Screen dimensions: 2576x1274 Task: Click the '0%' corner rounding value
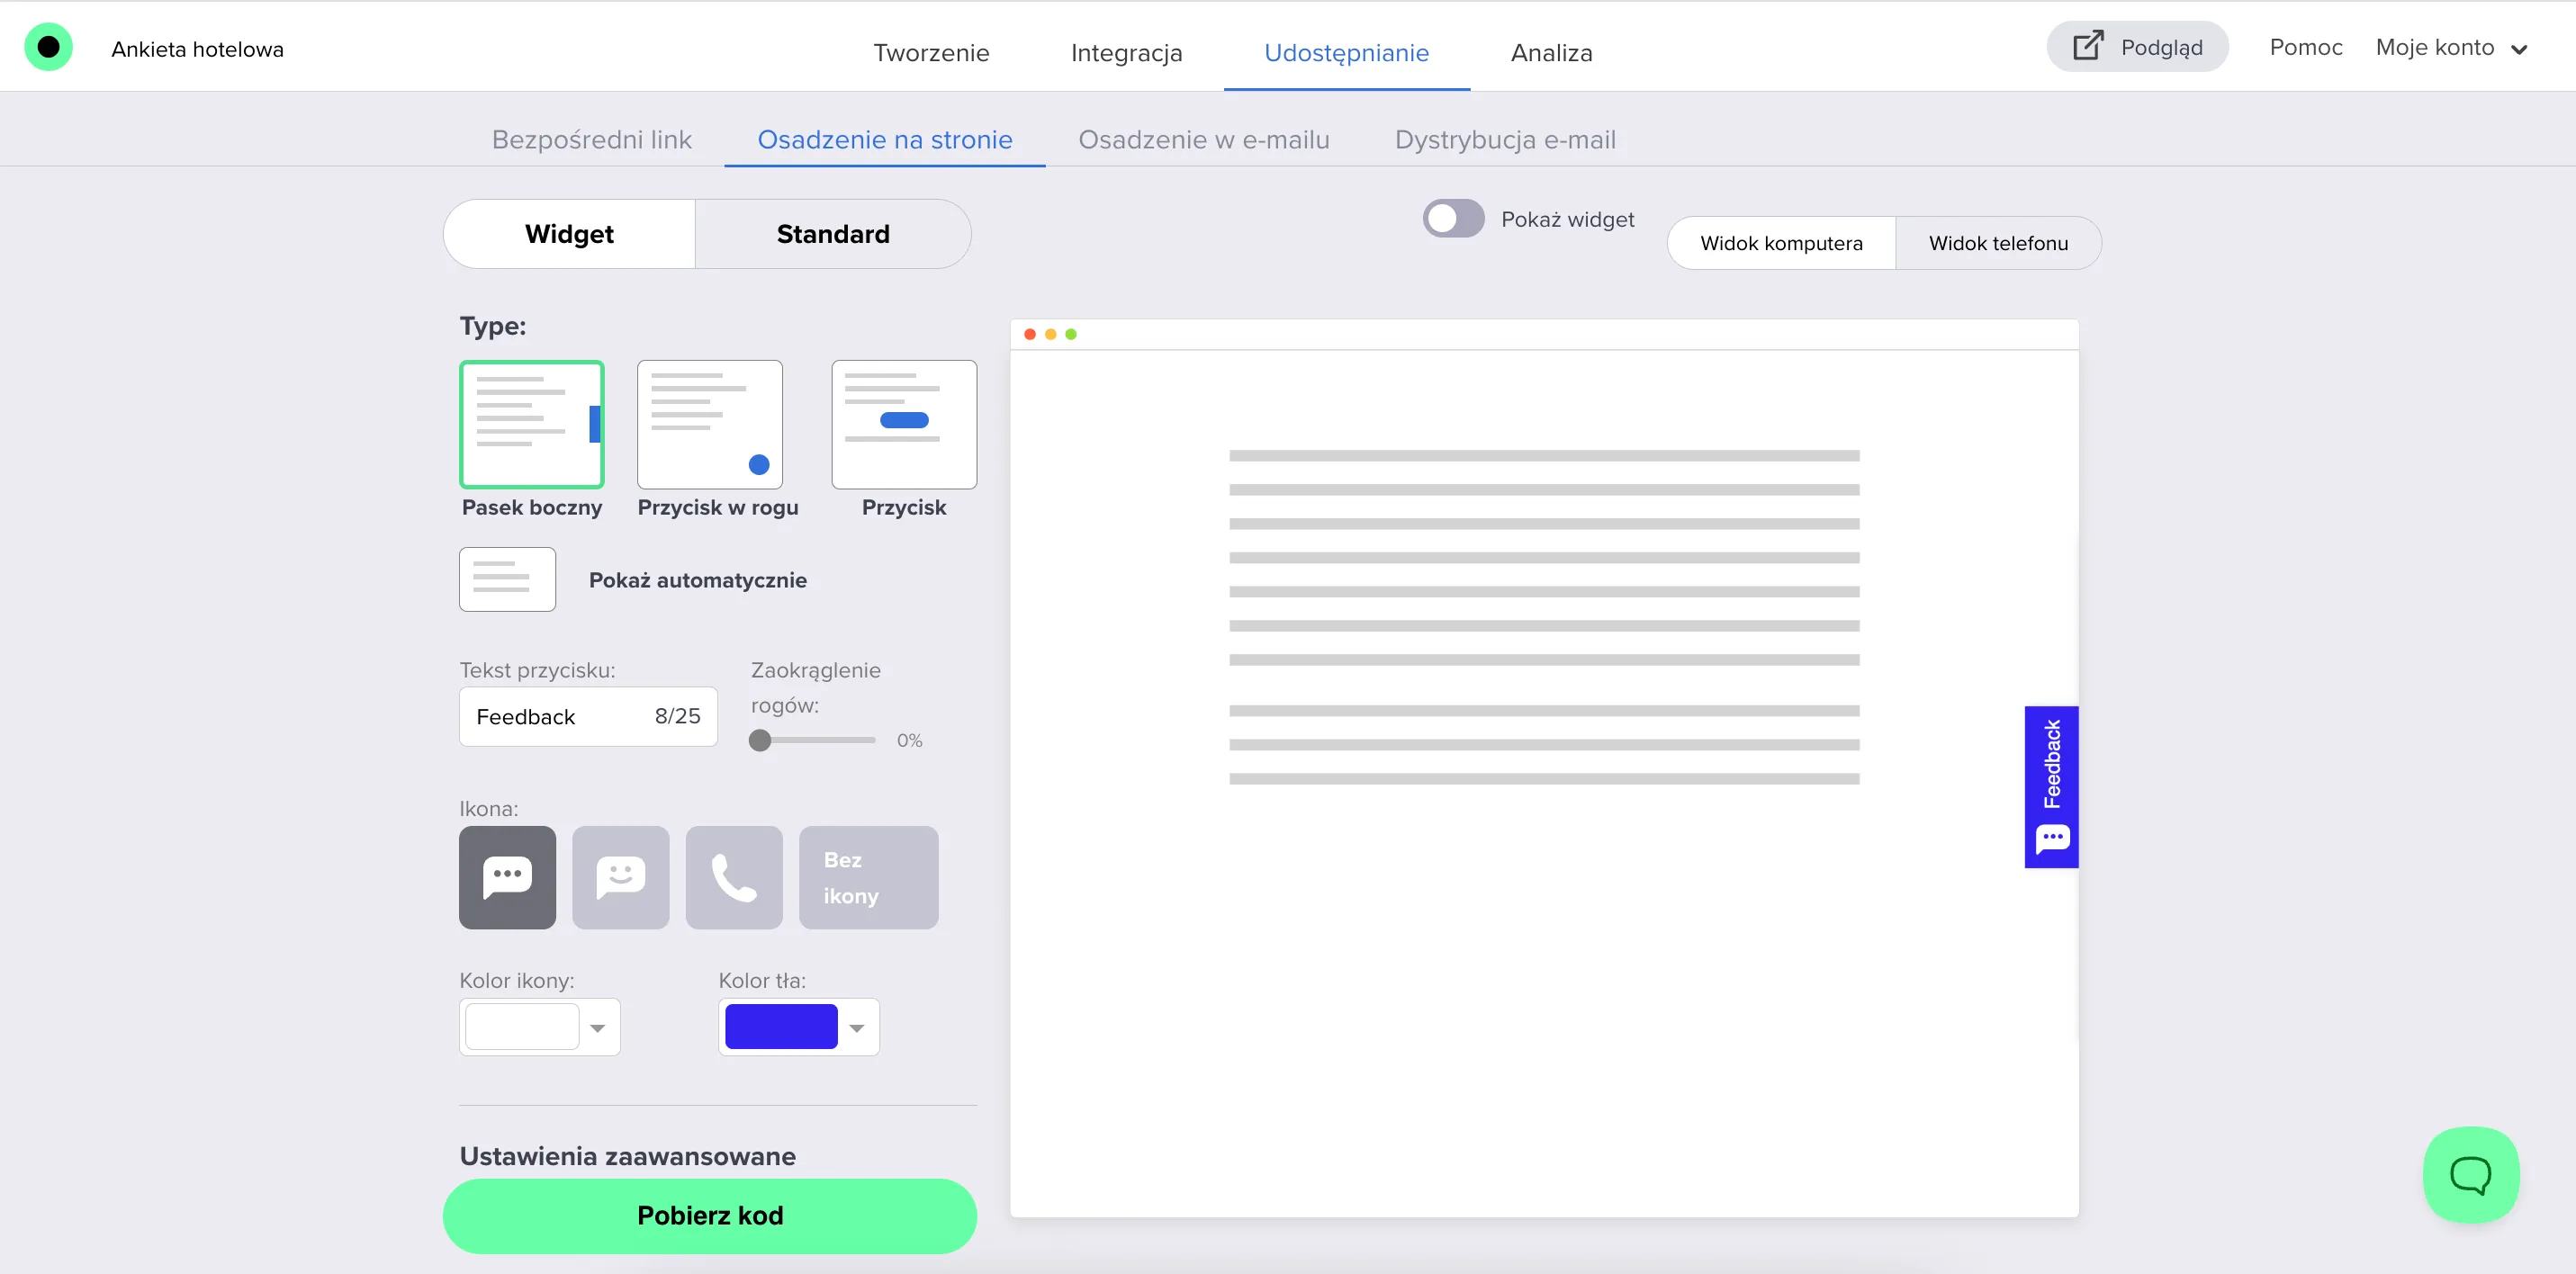[x=909, y=740]
